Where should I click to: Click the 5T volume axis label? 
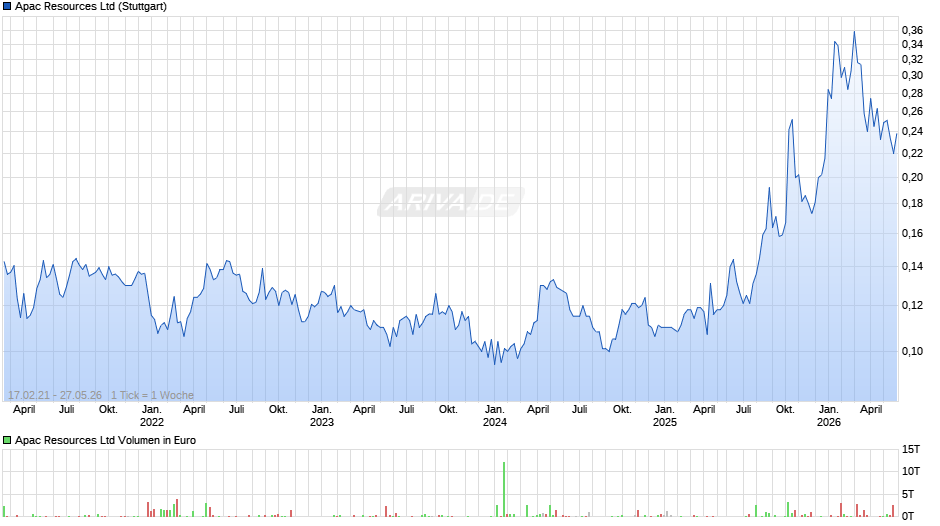pyautogui.click(x=908, y=494)
